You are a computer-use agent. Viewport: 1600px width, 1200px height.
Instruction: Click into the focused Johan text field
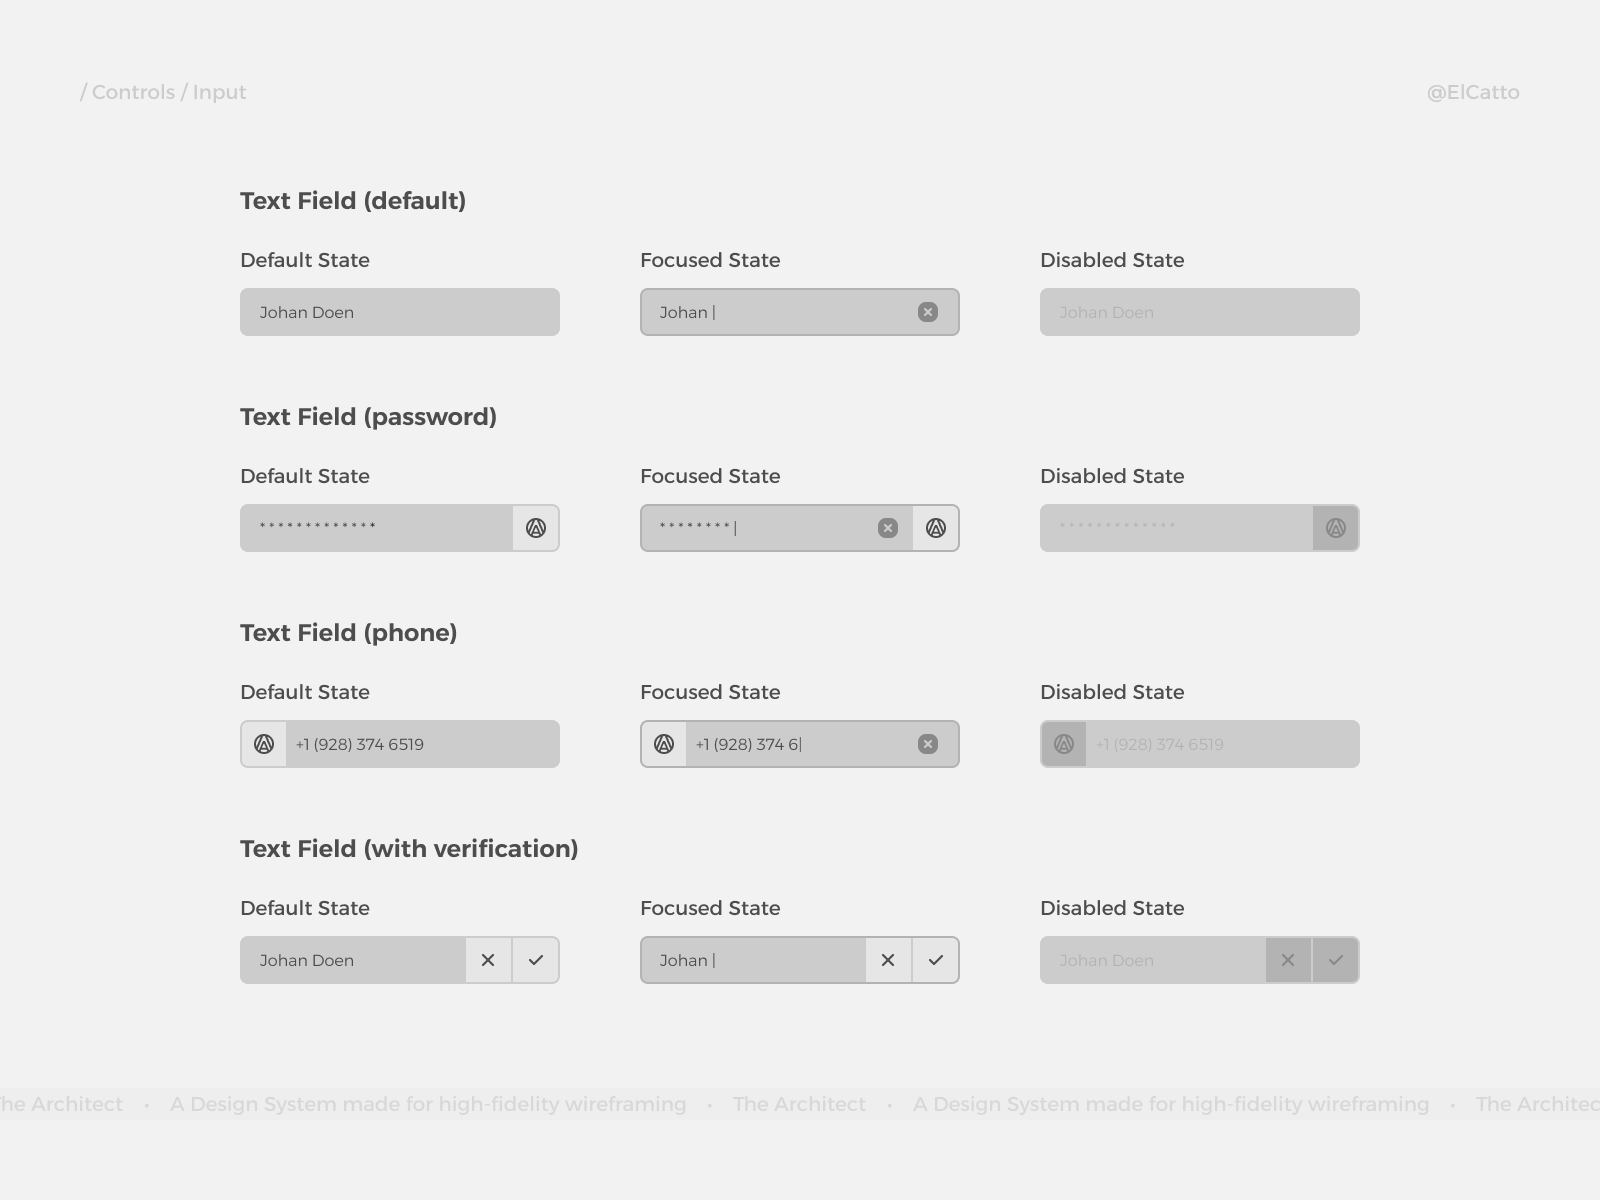tap(780, 312)
